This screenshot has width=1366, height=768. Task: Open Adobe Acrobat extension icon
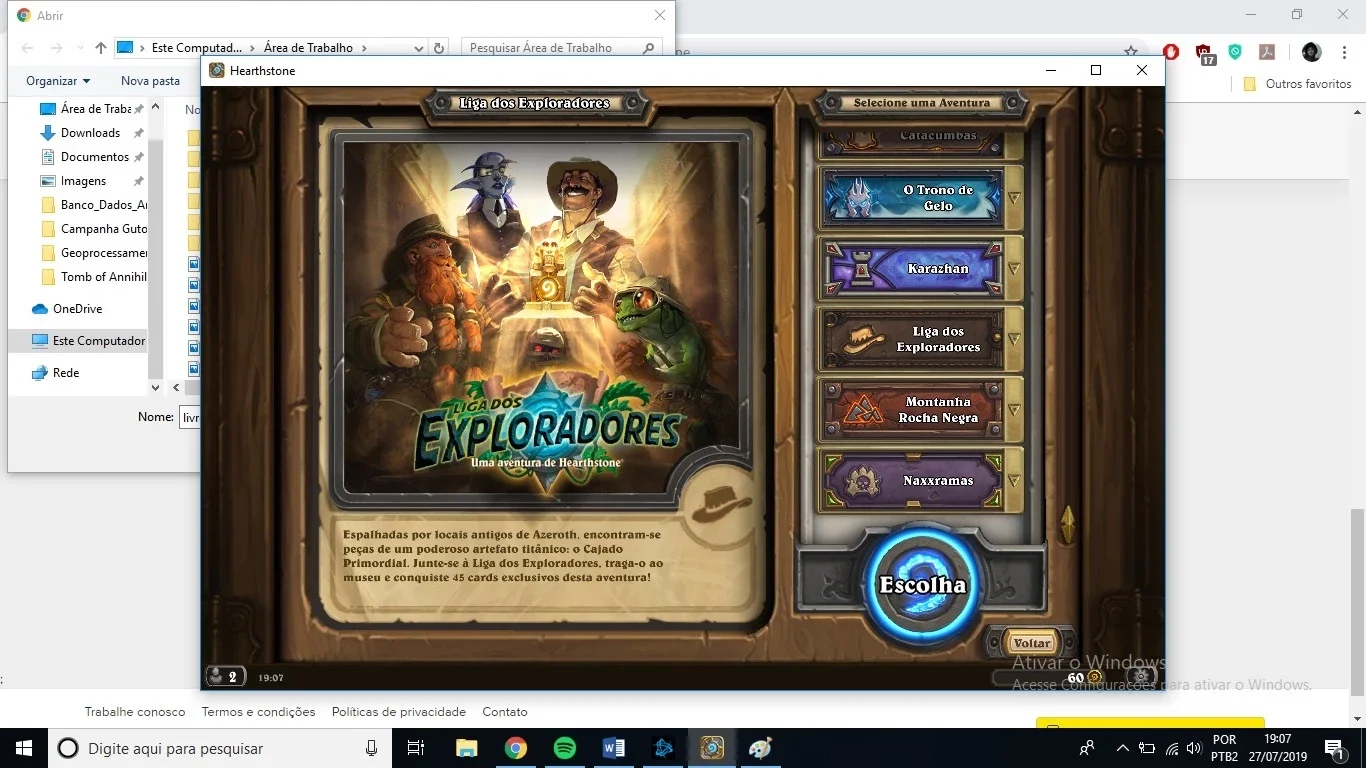1267,52
